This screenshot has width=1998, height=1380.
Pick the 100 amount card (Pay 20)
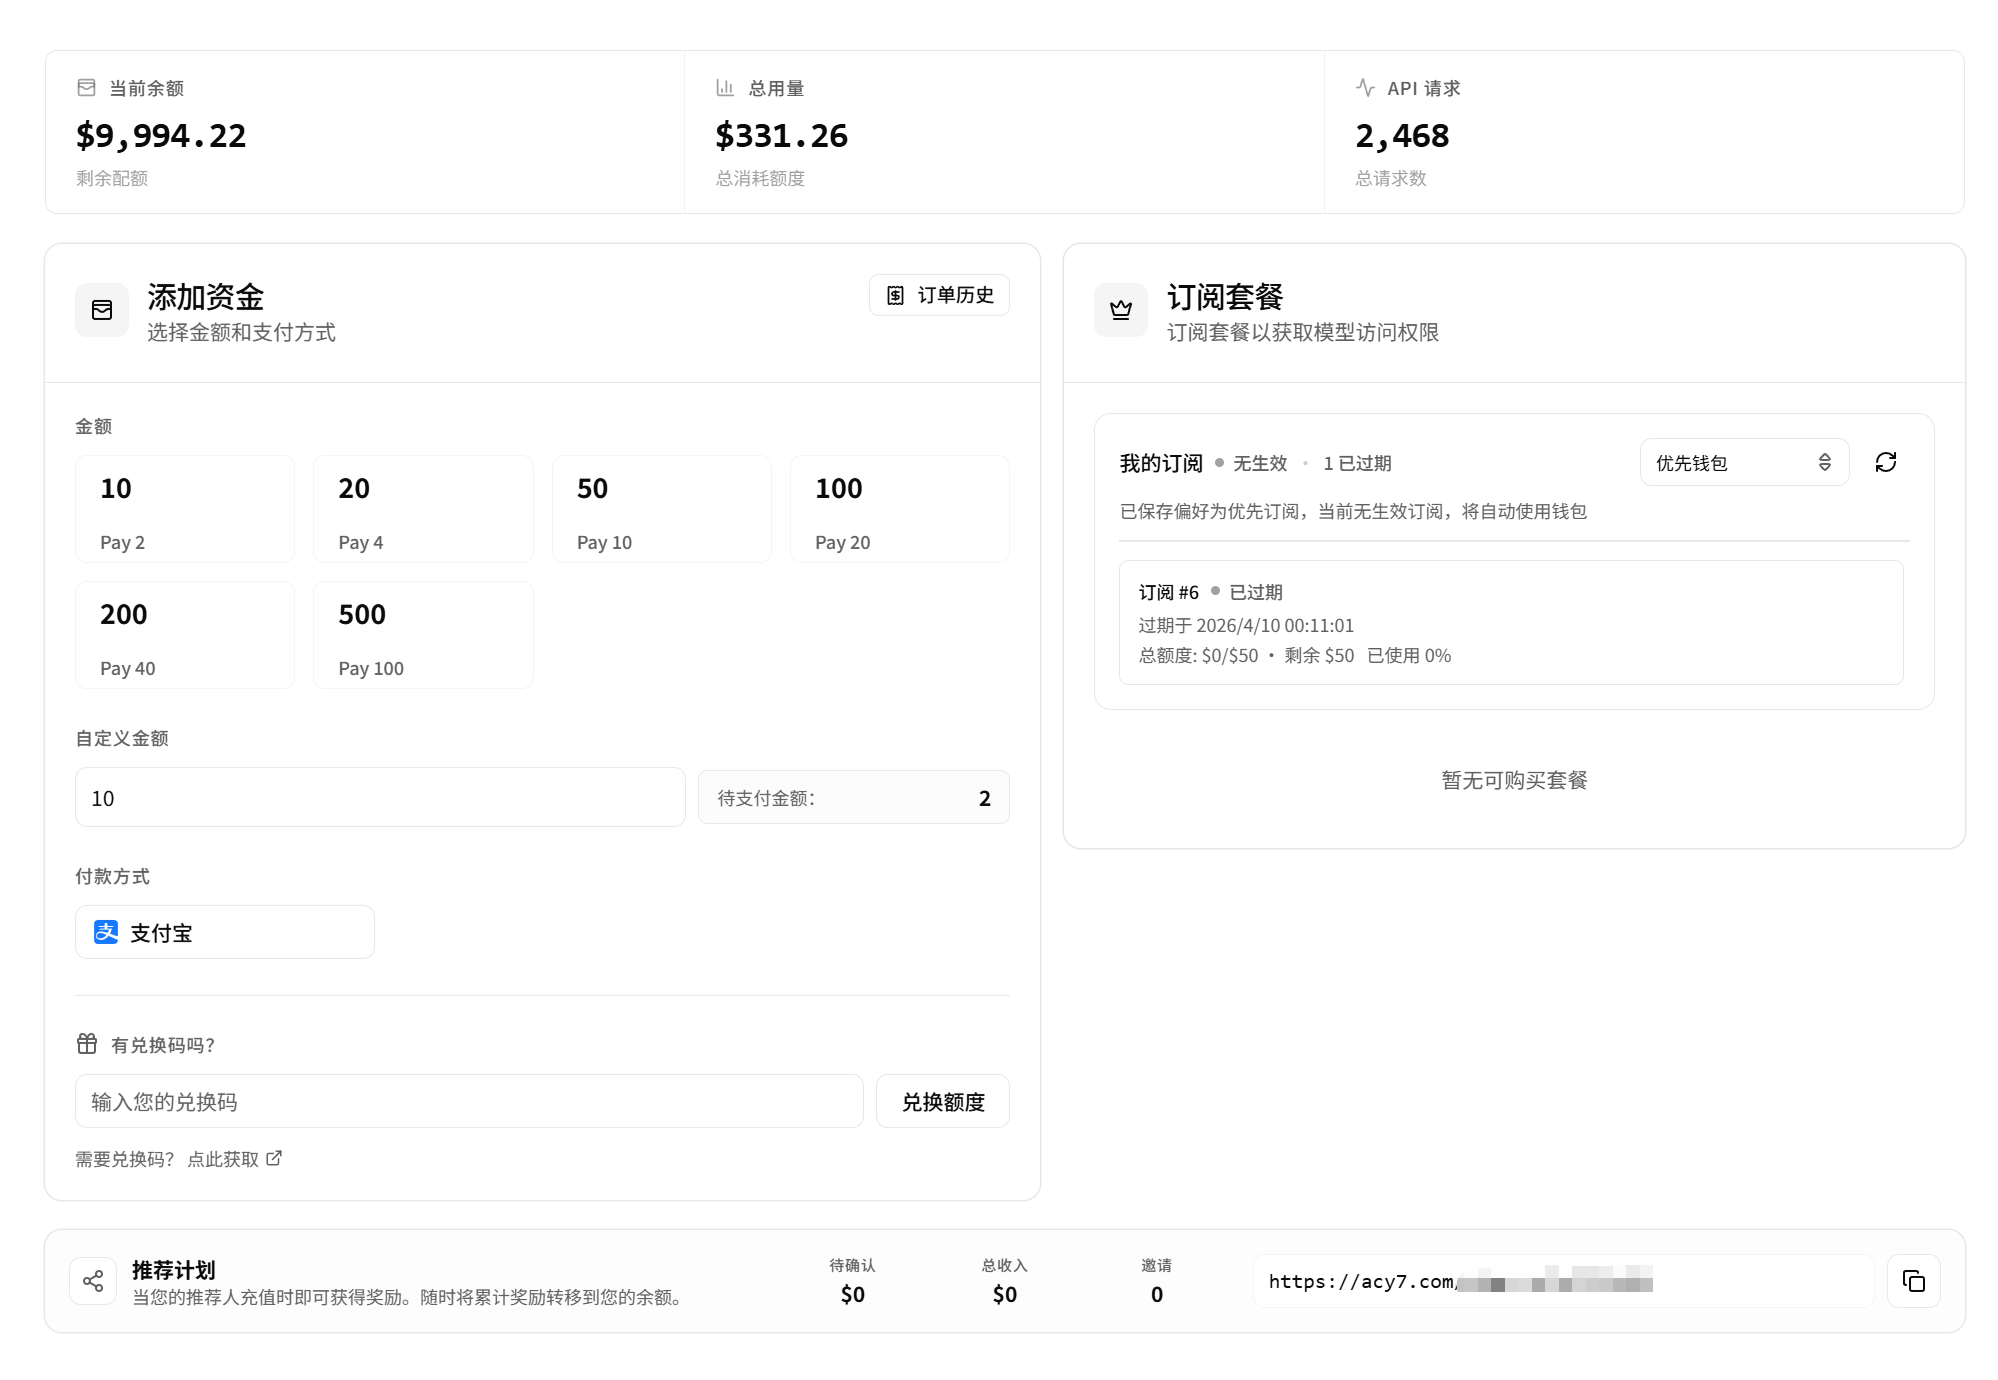900,509
